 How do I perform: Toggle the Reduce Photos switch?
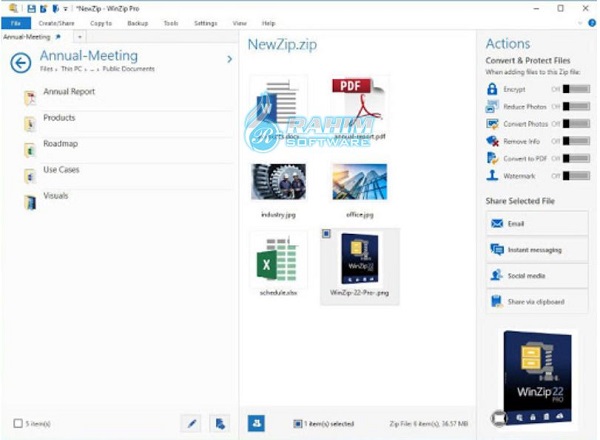click(576, 106)
